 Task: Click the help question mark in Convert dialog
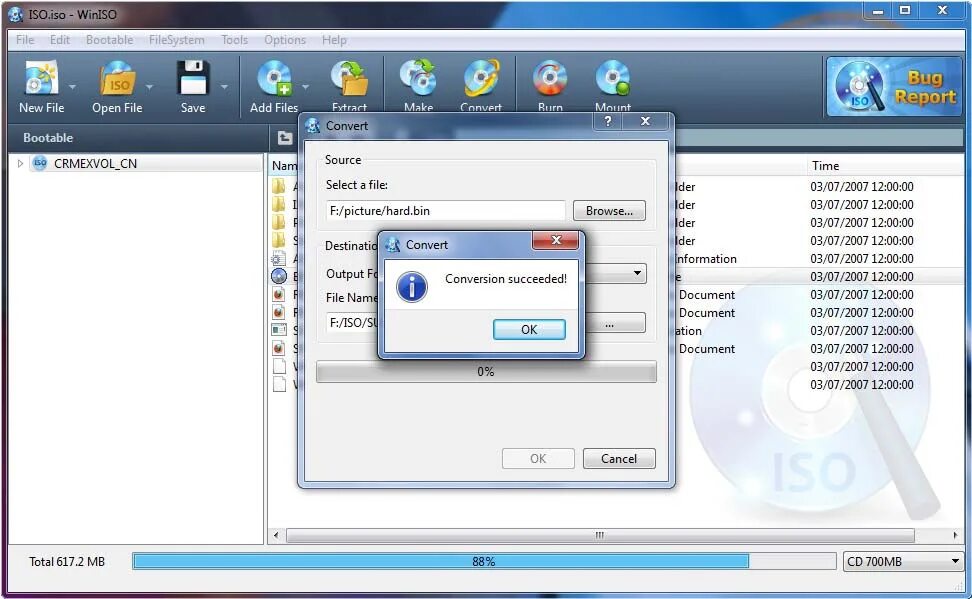click(608, 122)
